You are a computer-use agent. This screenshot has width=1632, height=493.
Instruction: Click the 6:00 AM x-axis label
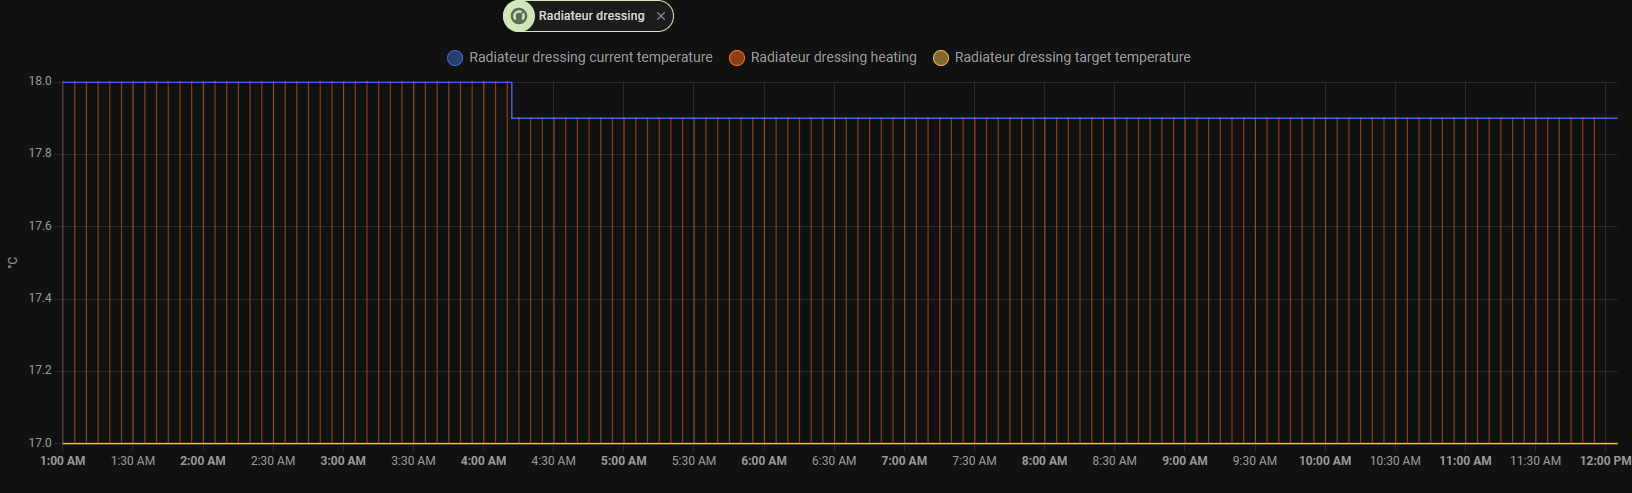[x=764, y=461]
